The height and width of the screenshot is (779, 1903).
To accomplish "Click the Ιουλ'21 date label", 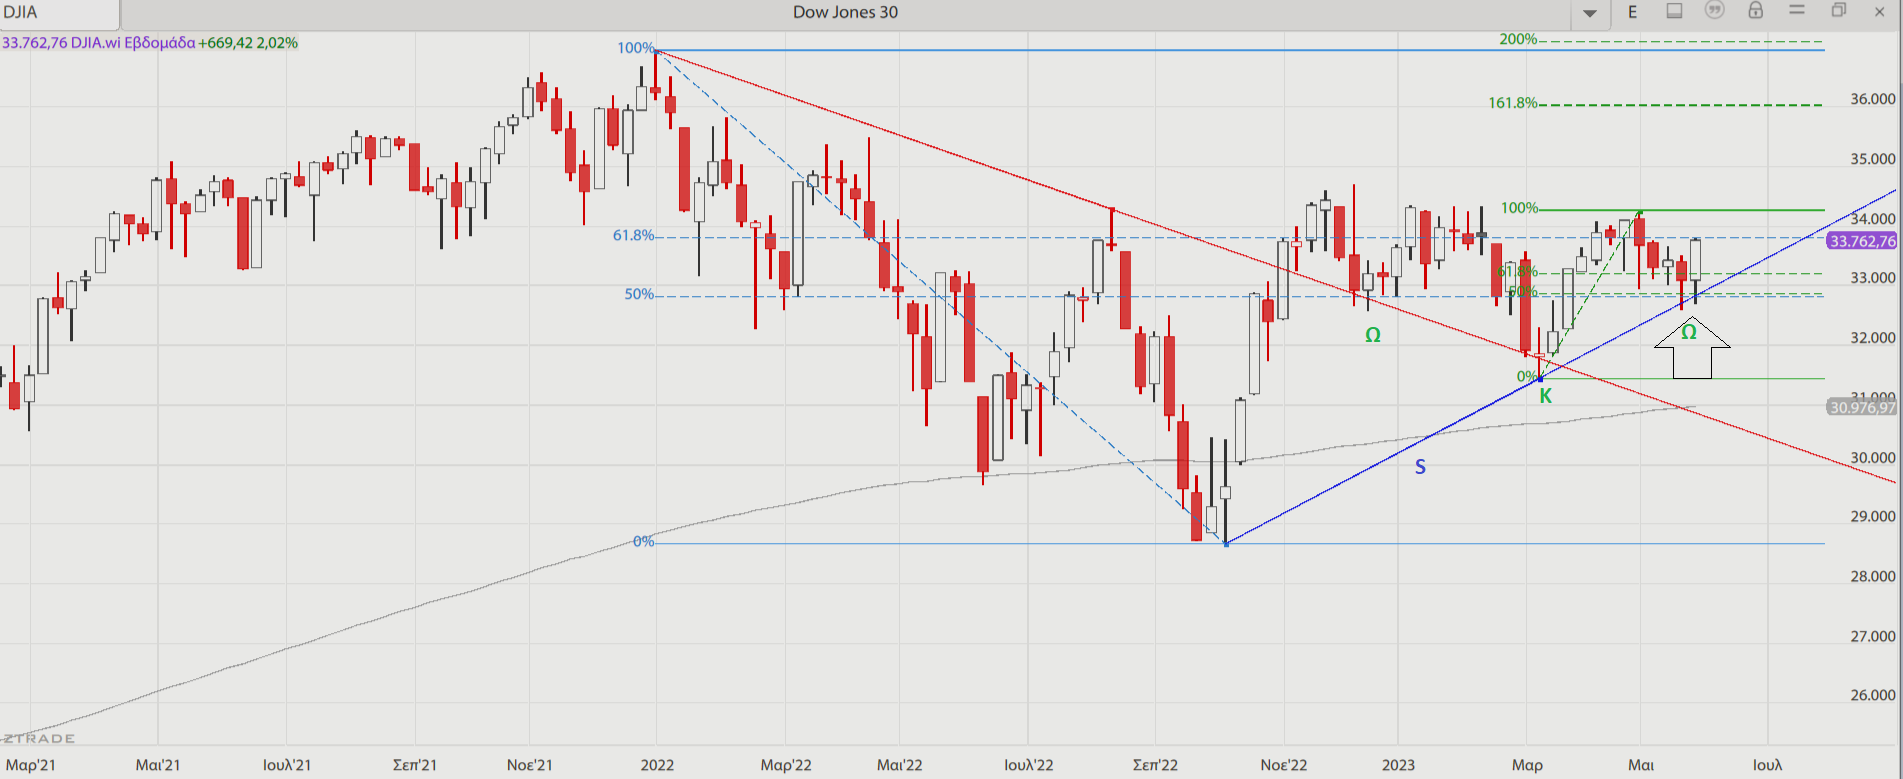I will [x=286, y=765].
